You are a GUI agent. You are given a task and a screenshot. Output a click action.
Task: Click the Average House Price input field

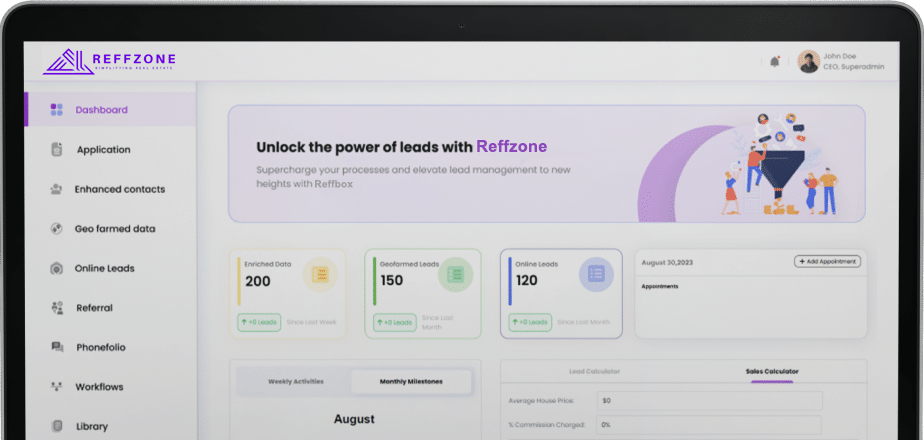[x=708, y=400]
